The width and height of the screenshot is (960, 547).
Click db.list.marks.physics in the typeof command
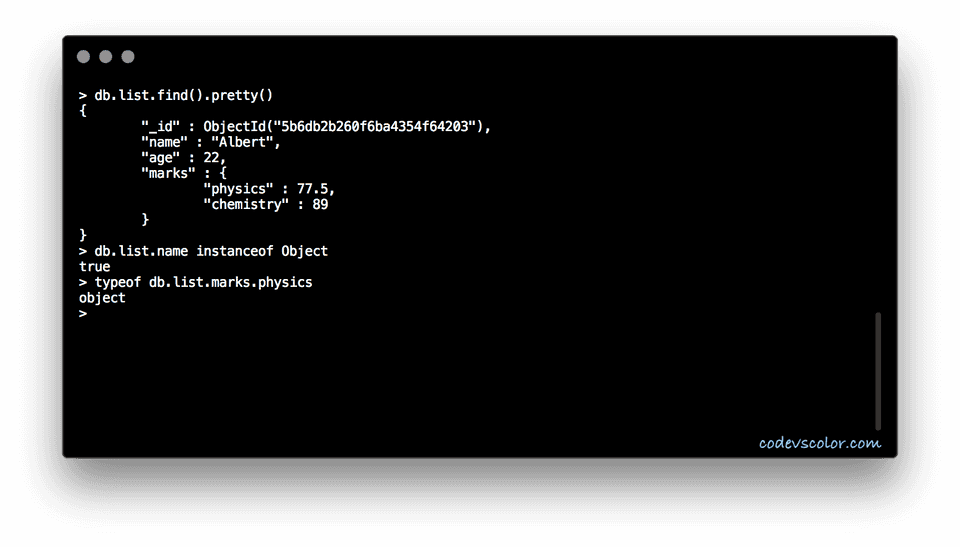pyautogui.click(x=230, y=282)
